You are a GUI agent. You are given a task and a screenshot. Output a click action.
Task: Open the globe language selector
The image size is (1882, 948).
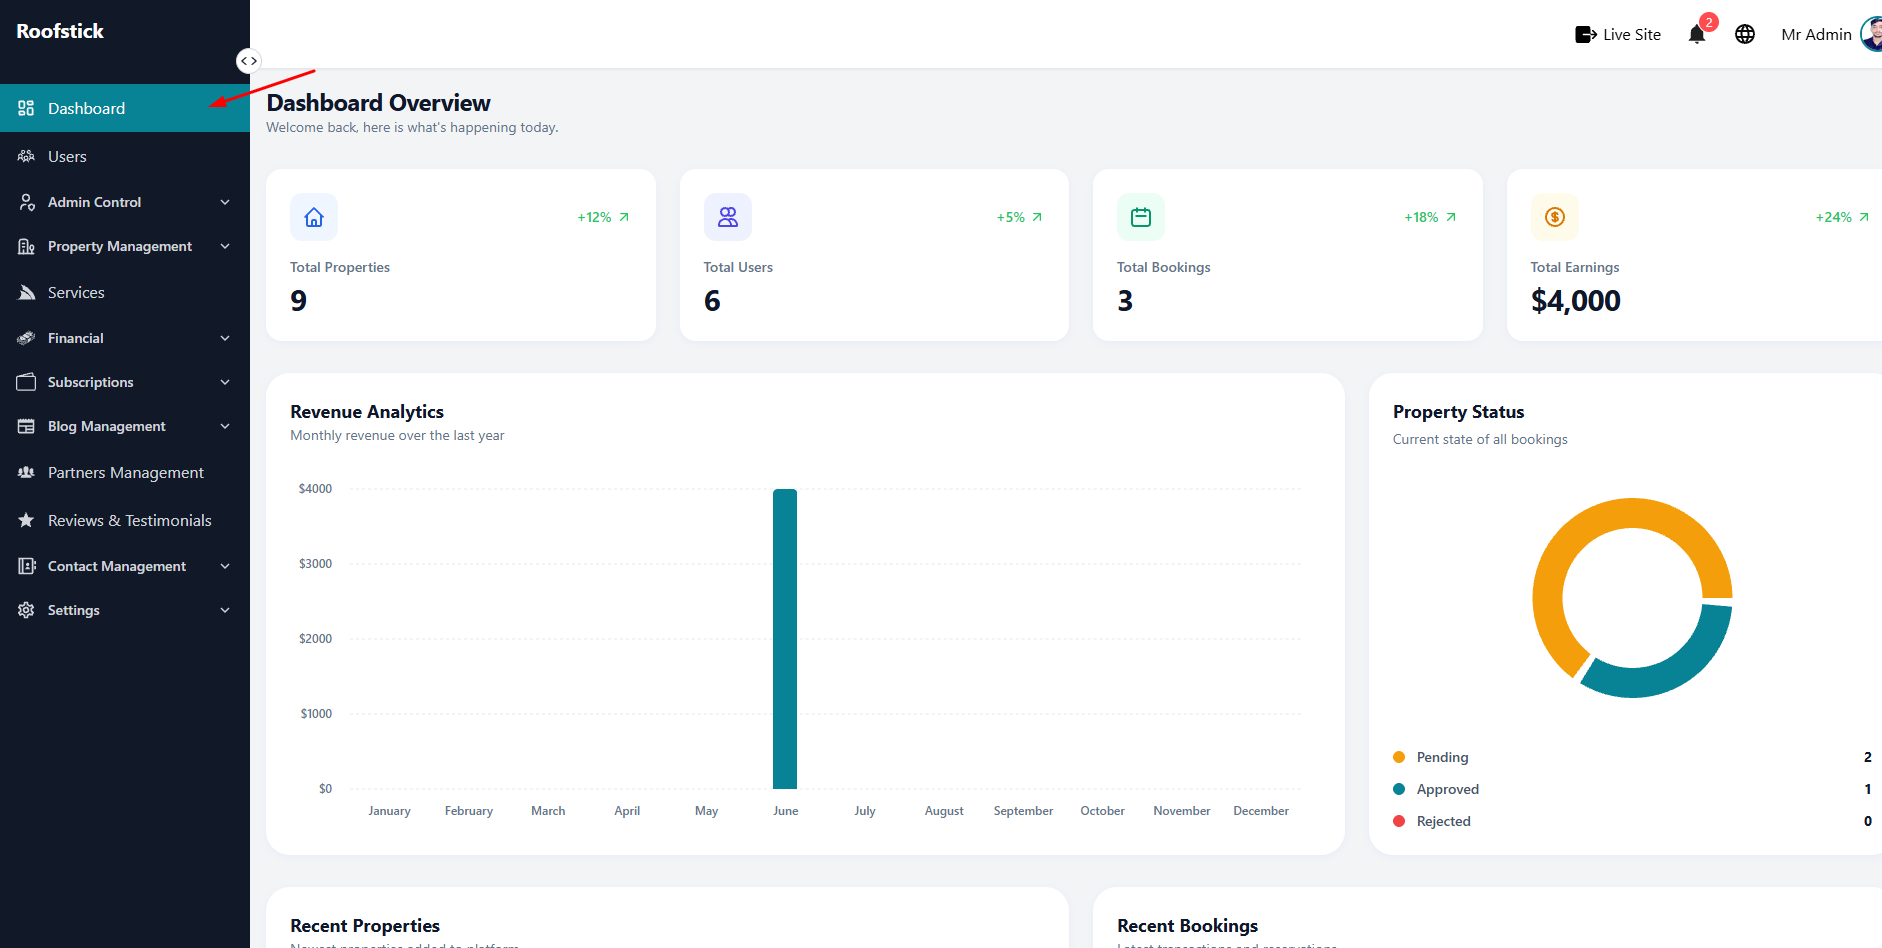(x=1745, y=34)
